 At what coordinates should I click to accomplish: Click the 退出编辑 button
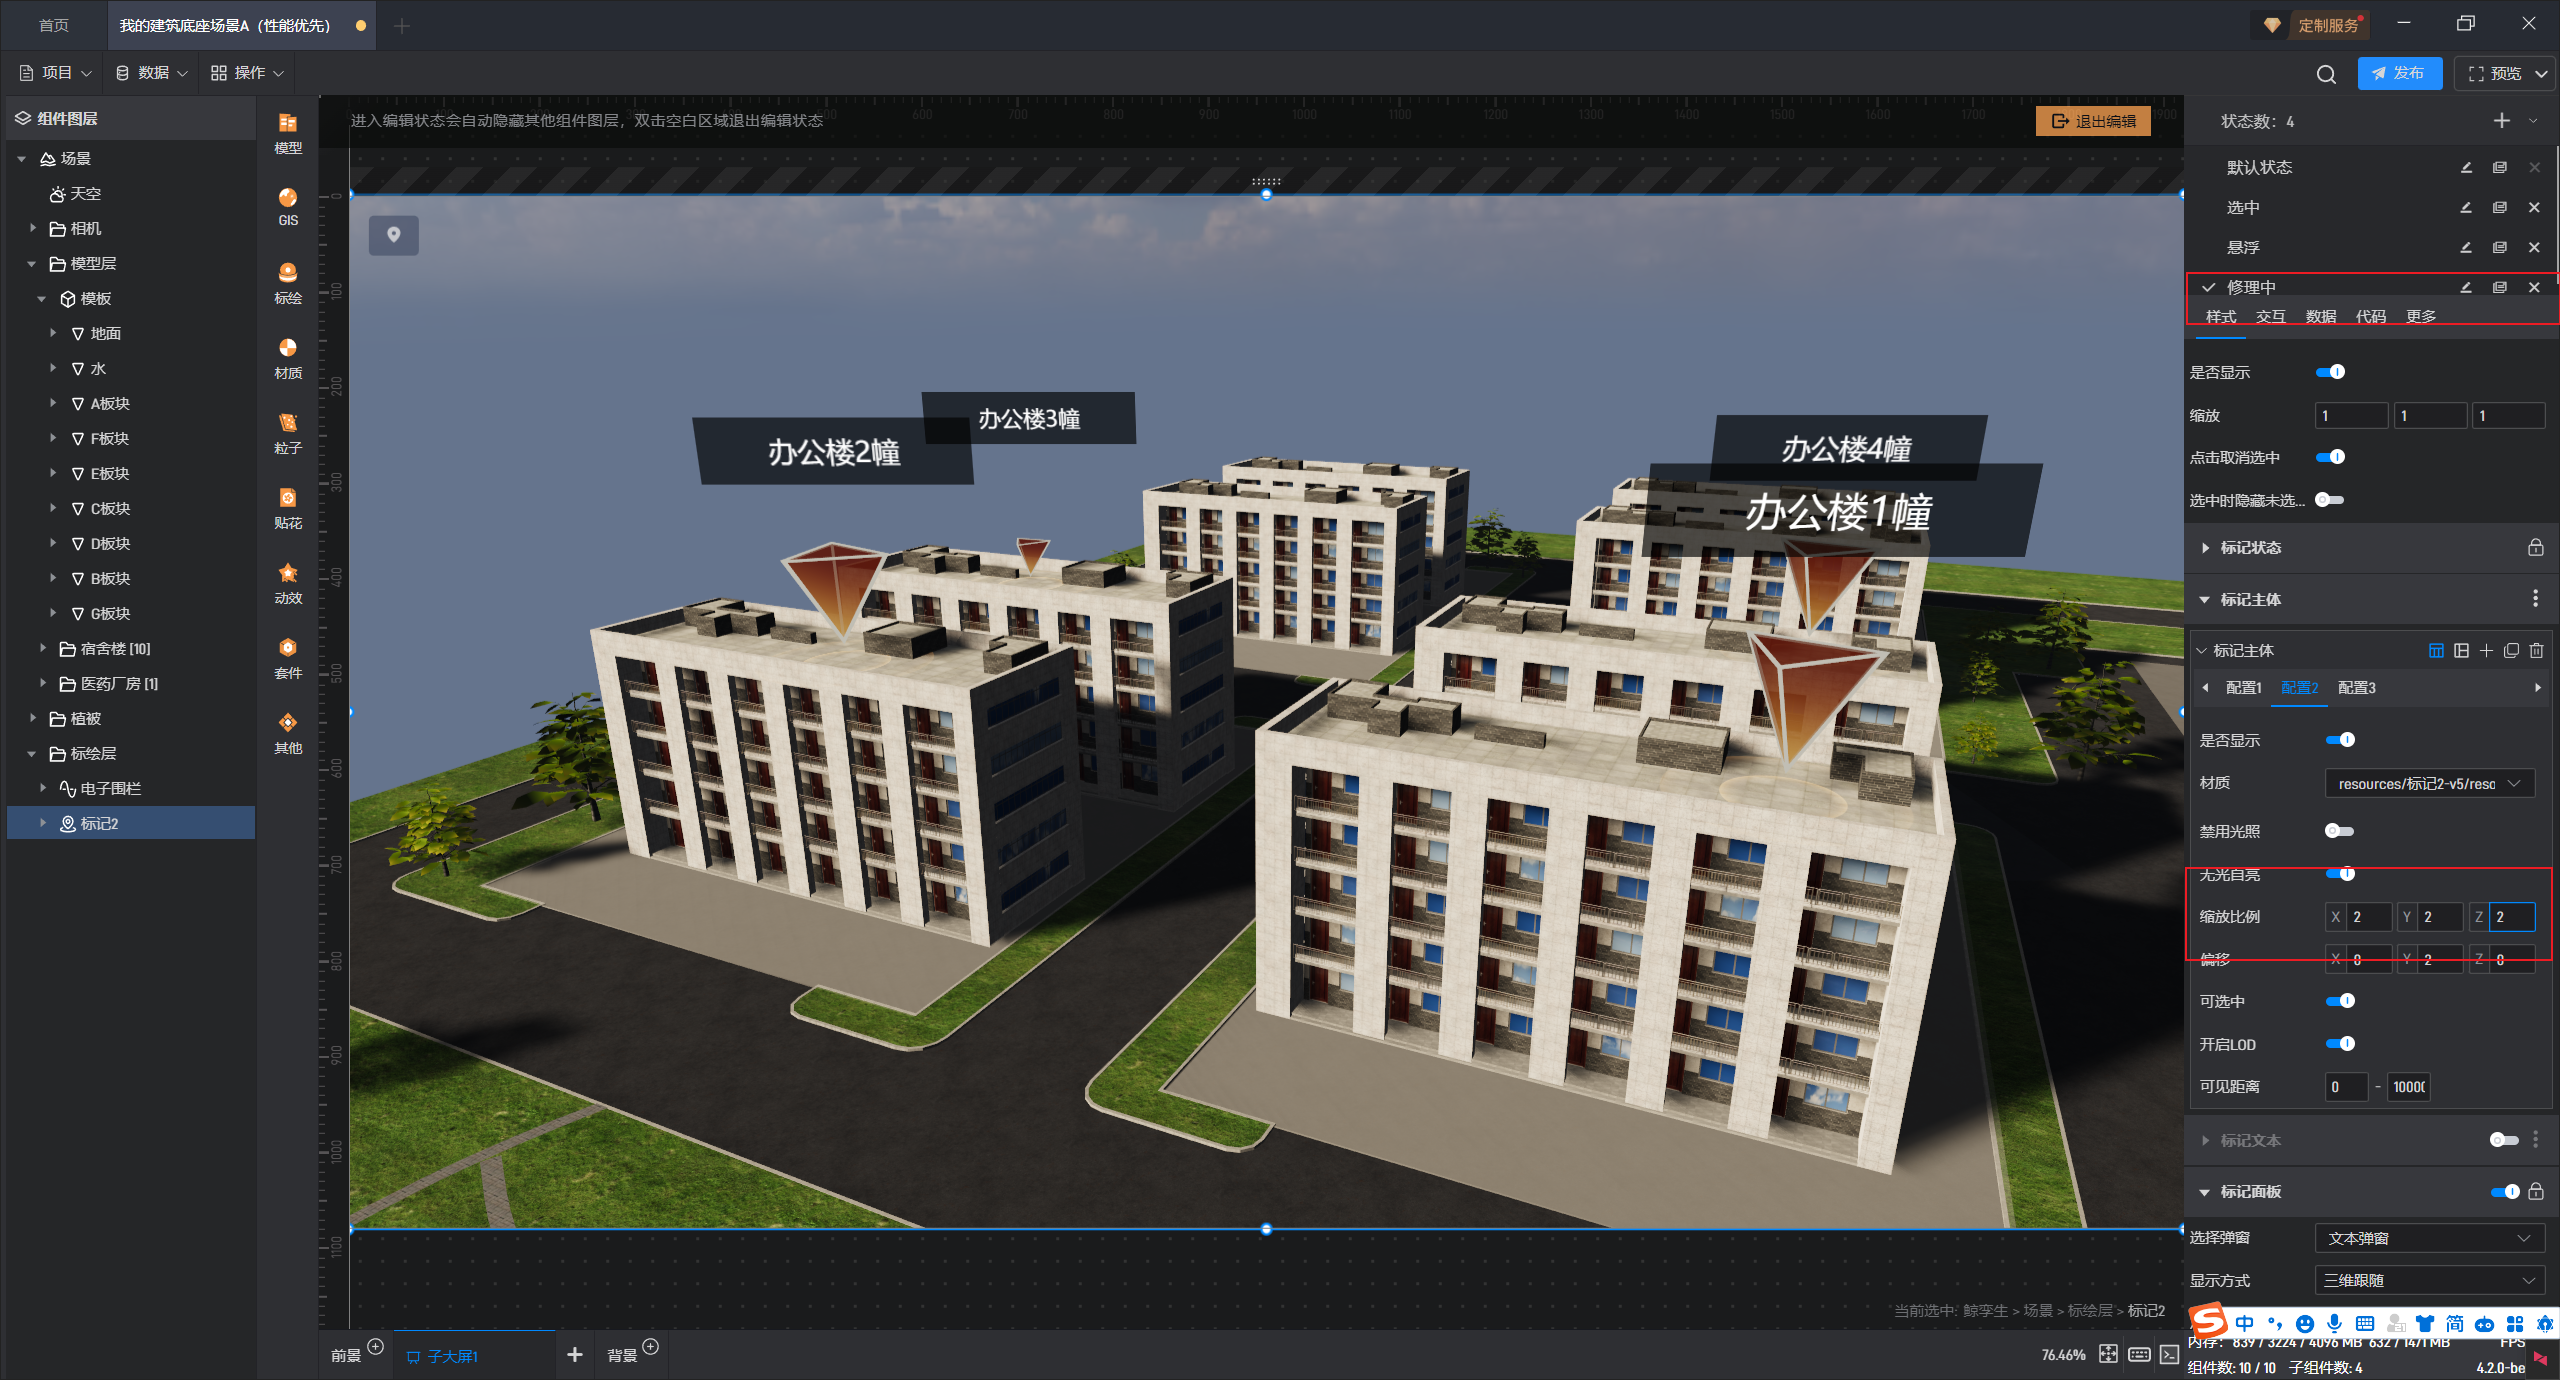point(2093,121)
